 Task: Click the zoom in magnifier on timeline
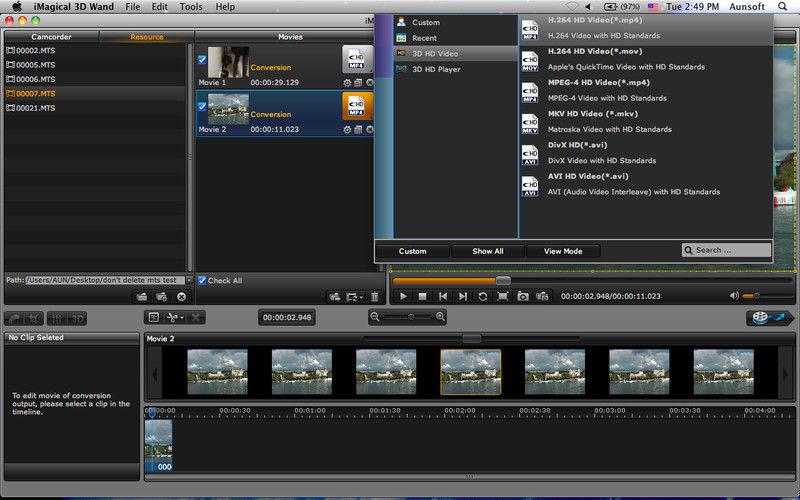point(440,317)
